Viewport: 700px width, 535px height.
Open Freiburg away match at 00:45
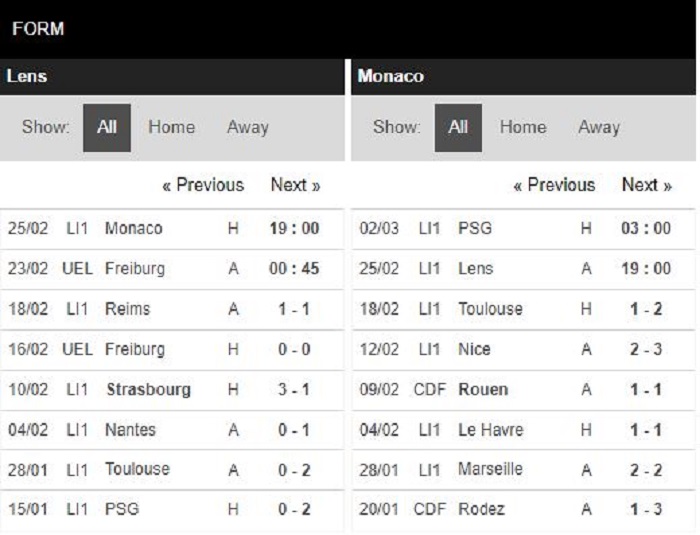pyautogui.click(x=172, y=269)
